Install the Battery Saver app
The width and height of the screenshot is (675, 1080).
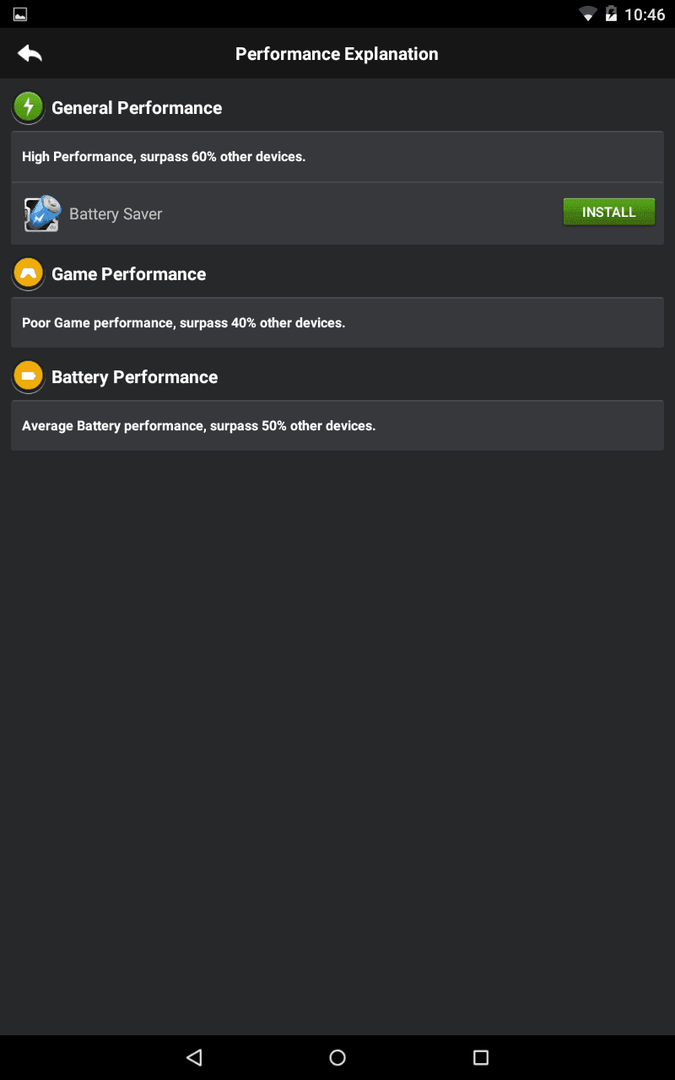(609, 212)
